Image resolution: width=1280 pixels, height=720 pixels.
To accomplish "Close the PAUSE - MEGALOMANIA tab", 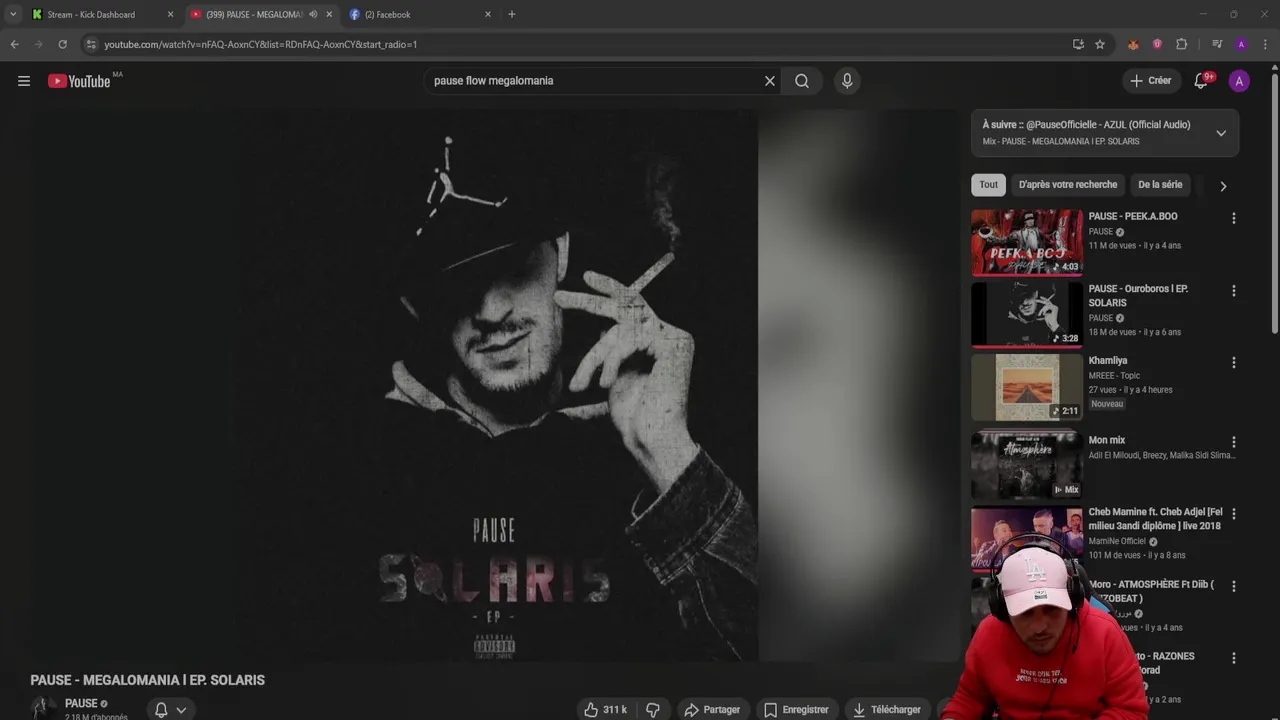I will pos(329,15).
